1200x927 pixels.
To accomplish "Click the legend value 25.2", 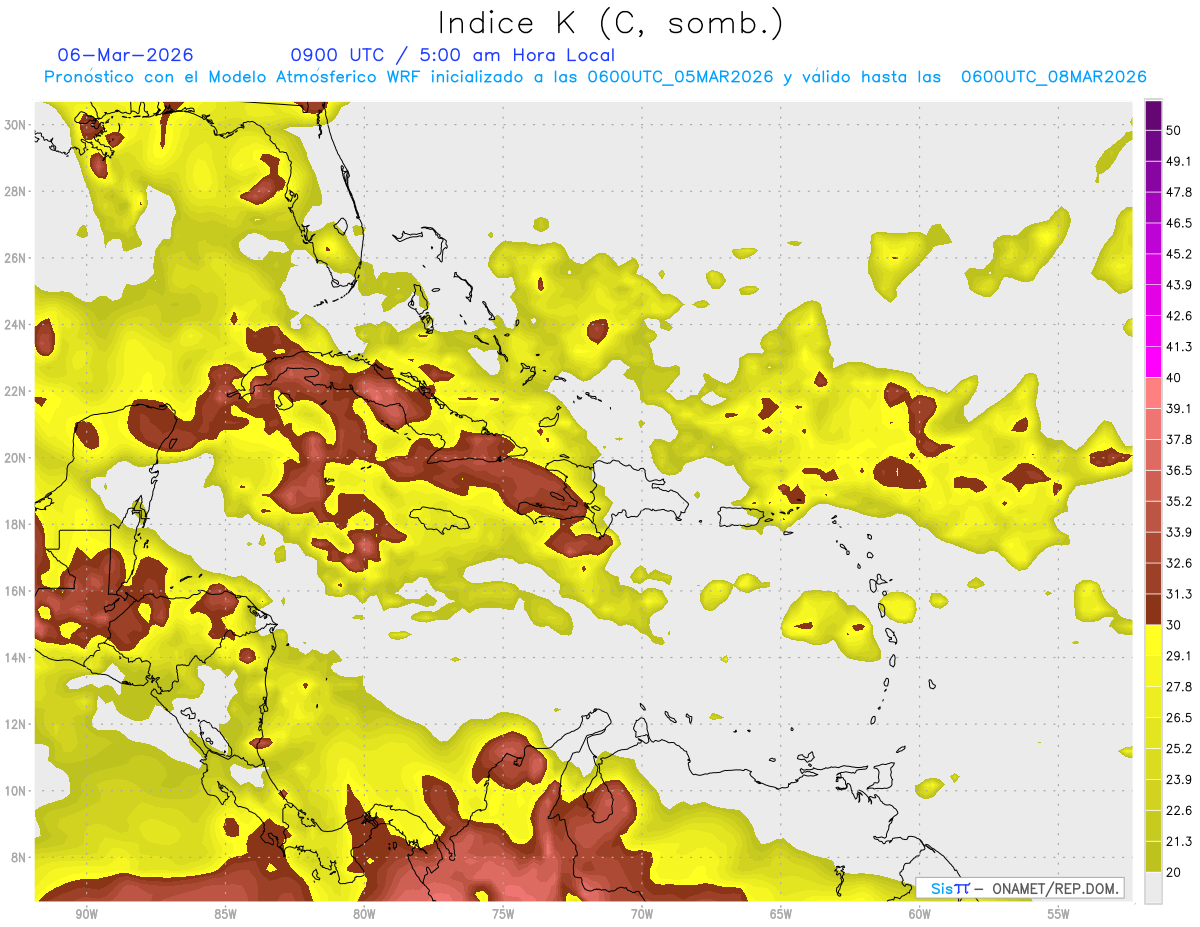I will point(1179,749).
